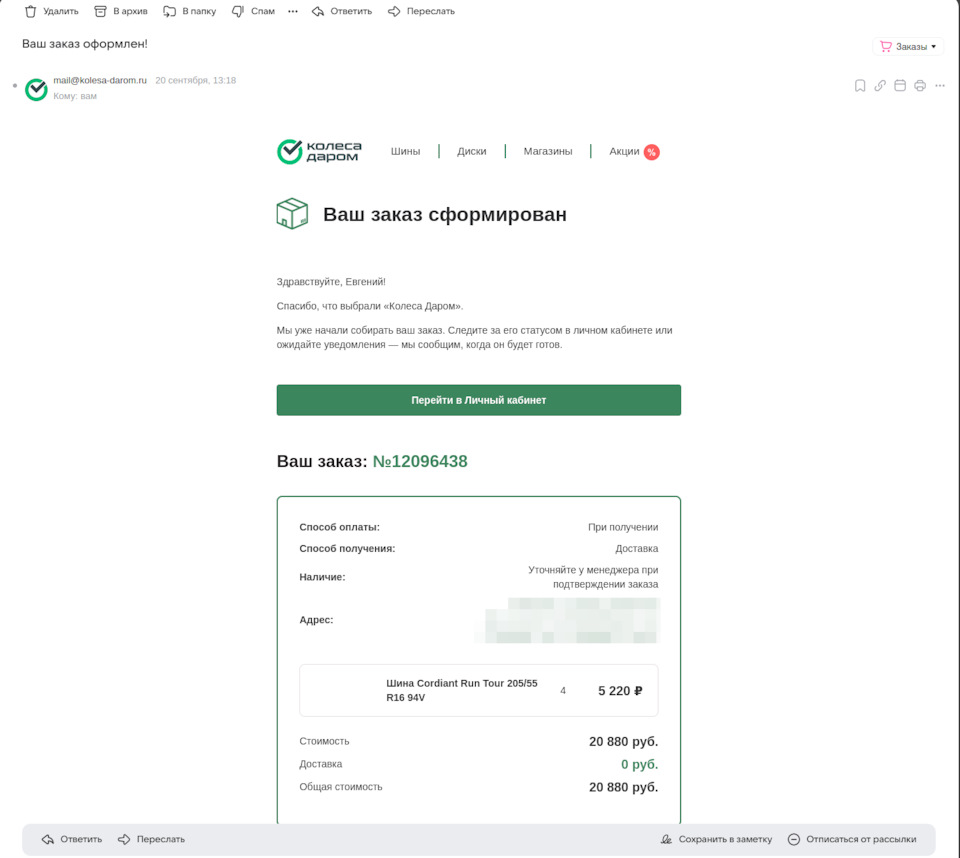The height and width of the screenshot is (858, 960).
Task: Click the При получении payment value
Action: pyautogui.click(x=623, y=527)
